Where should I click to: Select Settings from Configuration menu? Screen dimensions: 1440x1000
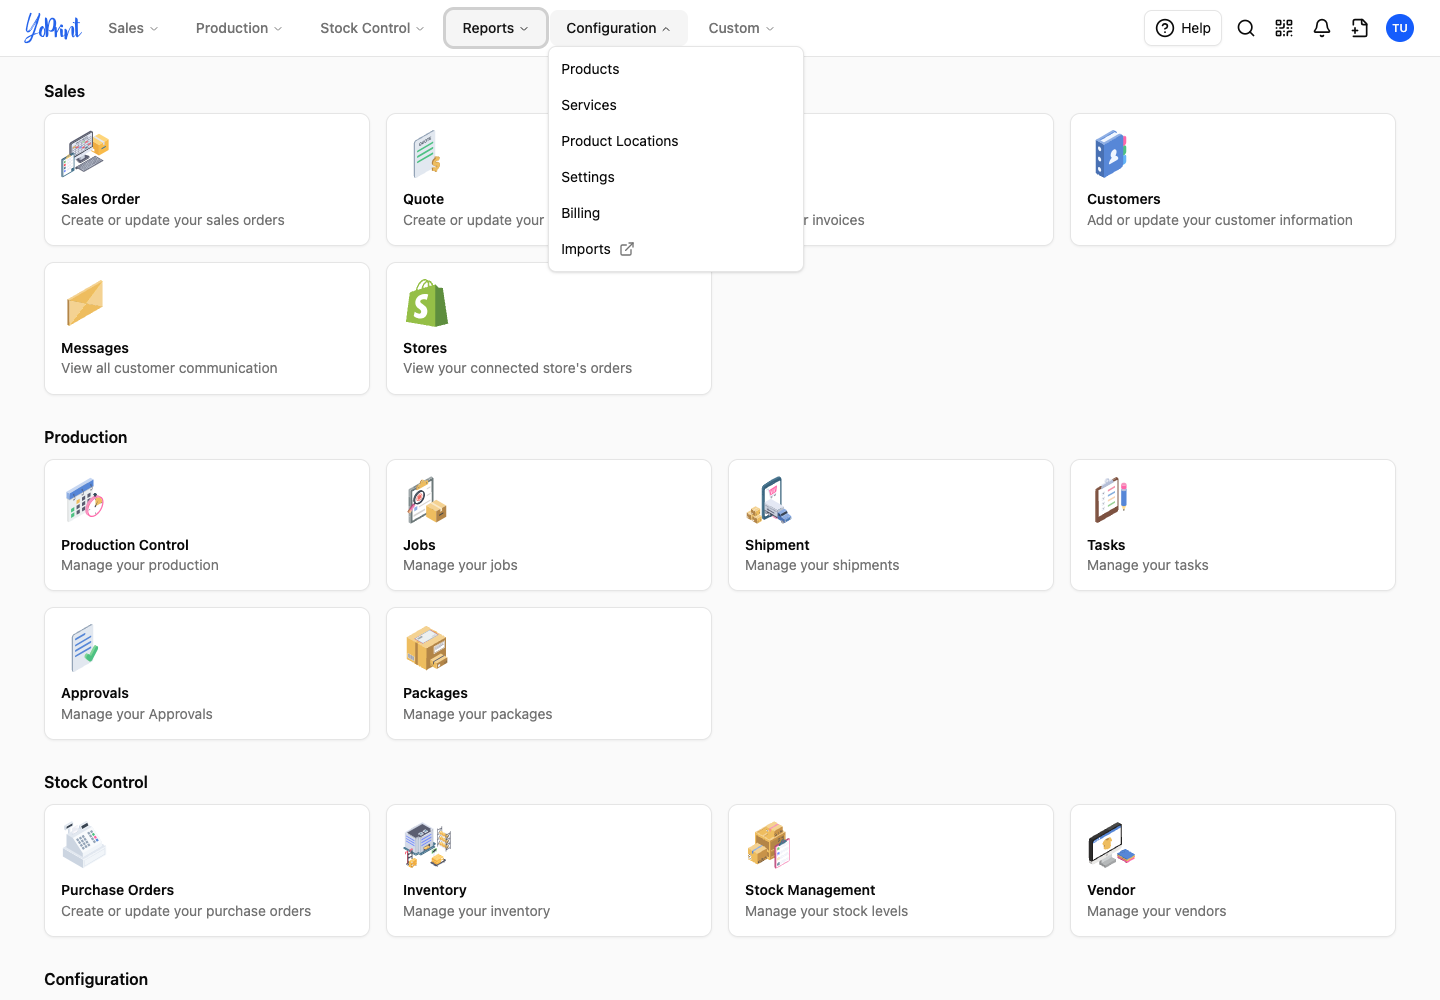(x=676, y=177)
